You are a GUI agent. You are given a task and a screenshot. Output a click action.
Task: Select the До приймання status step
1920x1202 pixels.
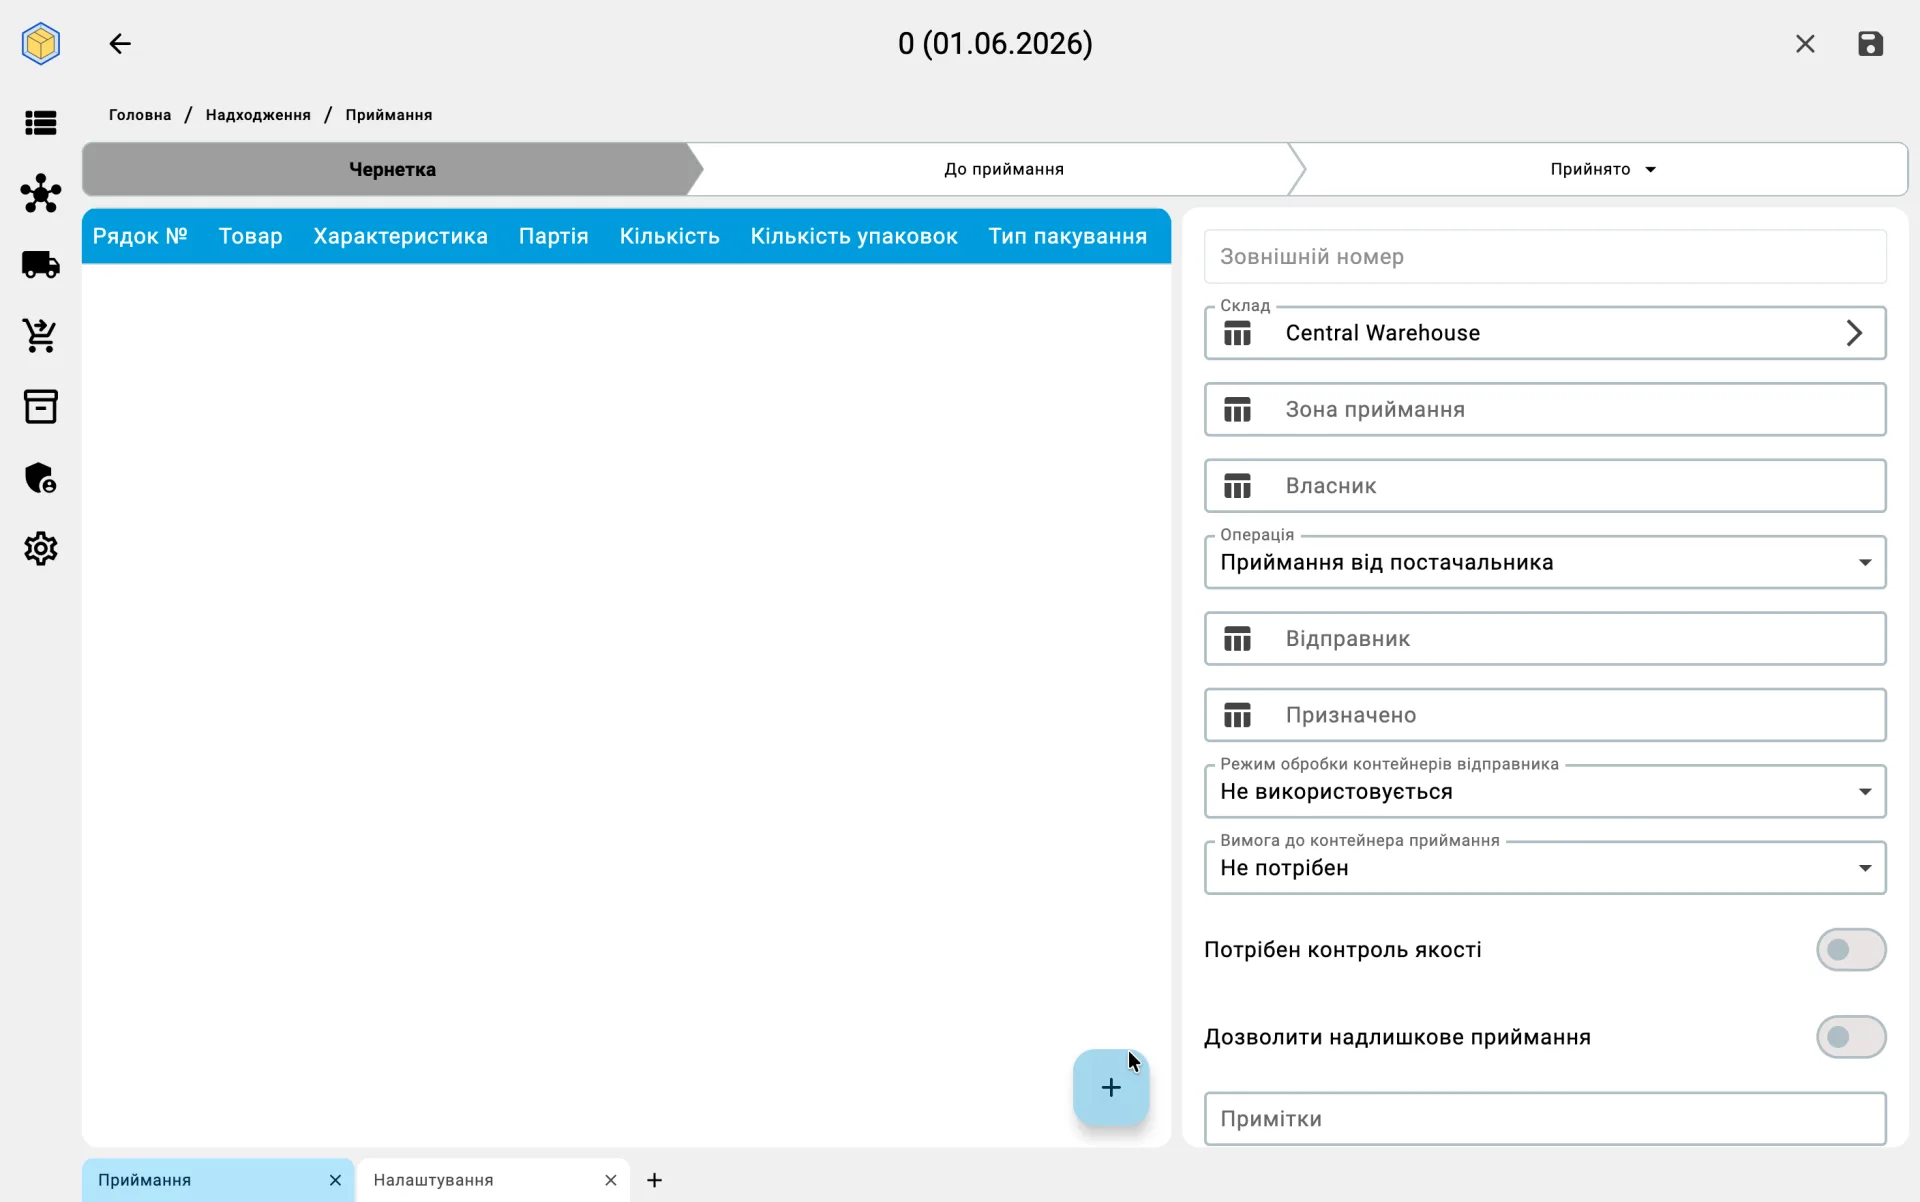[1003, 169]
